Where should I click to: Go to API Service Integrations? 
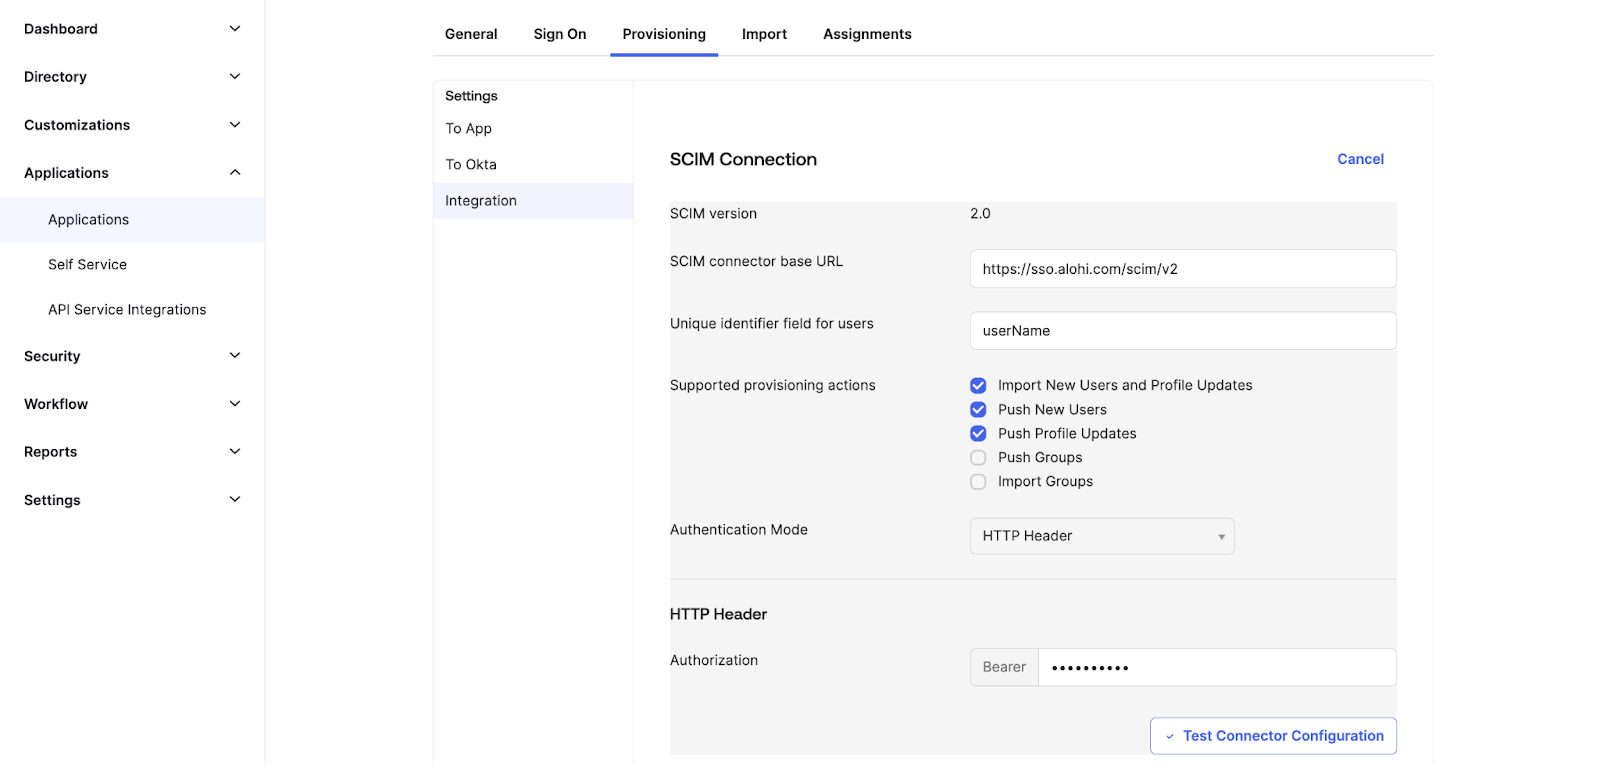127,310
